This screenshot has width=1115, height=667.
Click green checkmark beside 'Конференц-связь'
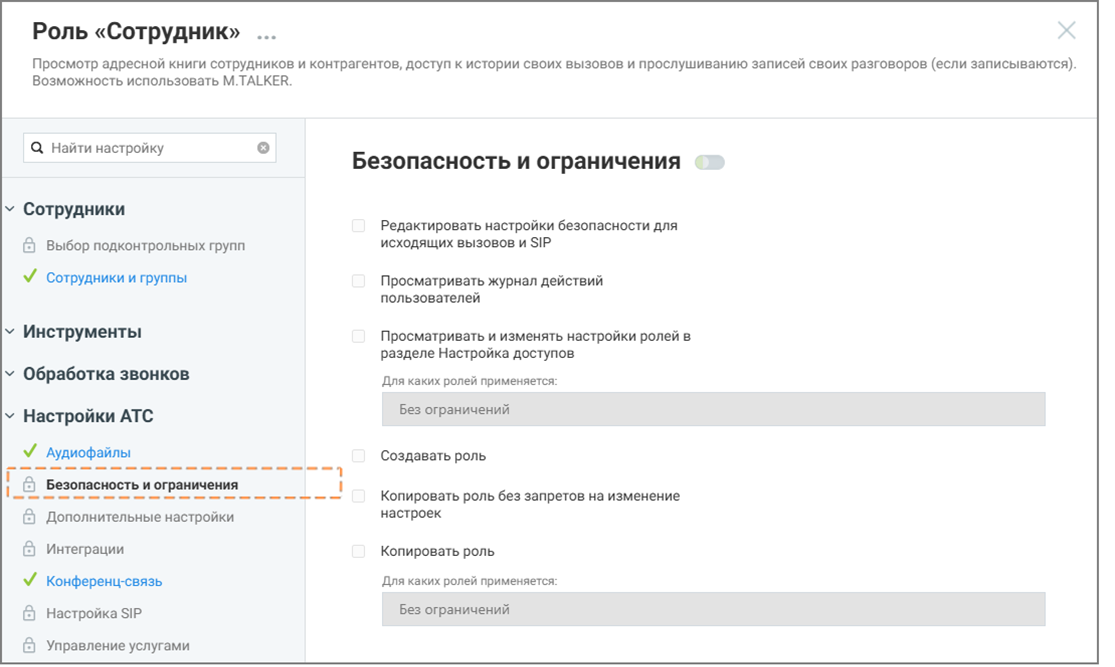tap(29, 579)
